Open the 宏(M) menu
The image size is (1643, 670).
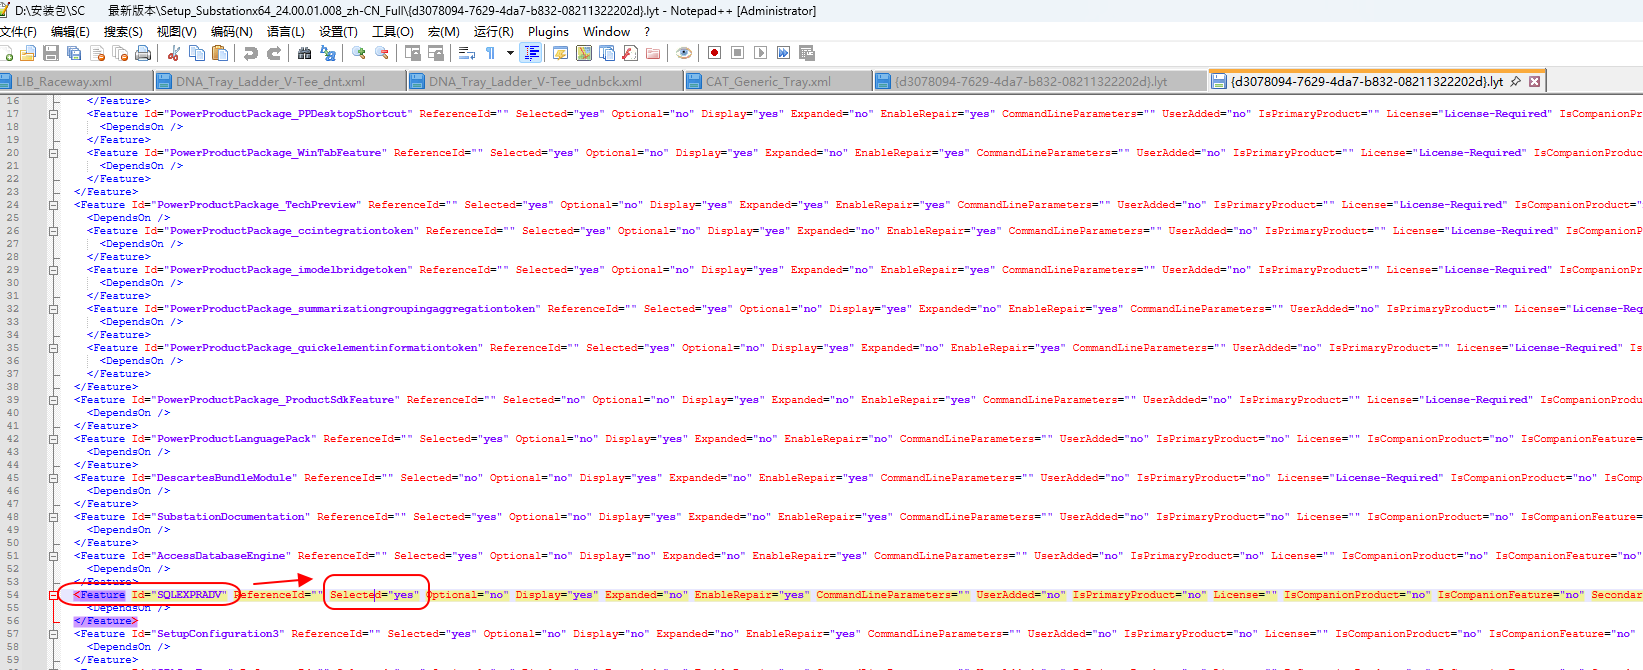444,32
